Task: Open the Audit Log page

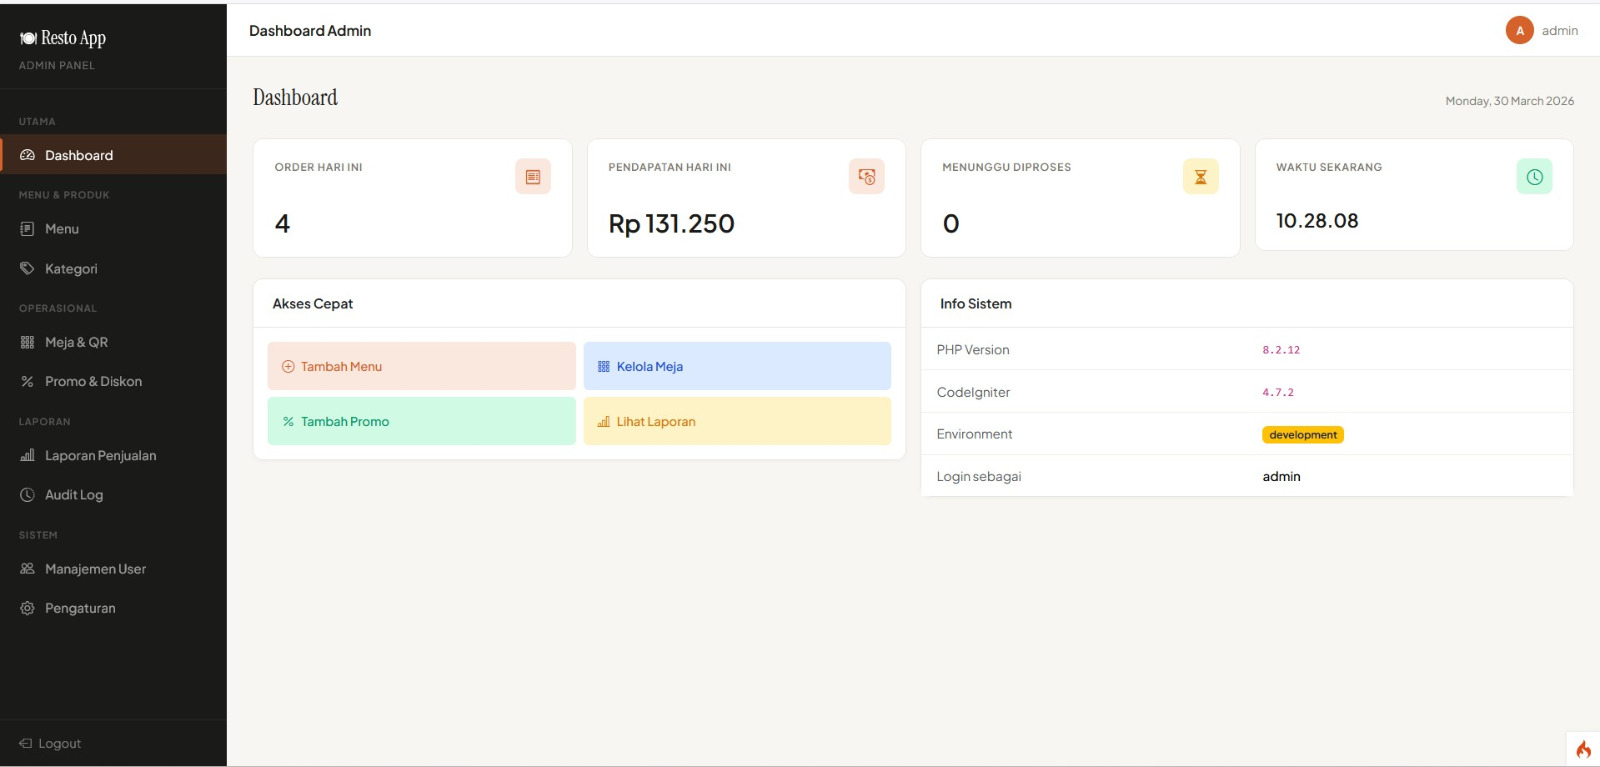Action: point(73,495)
